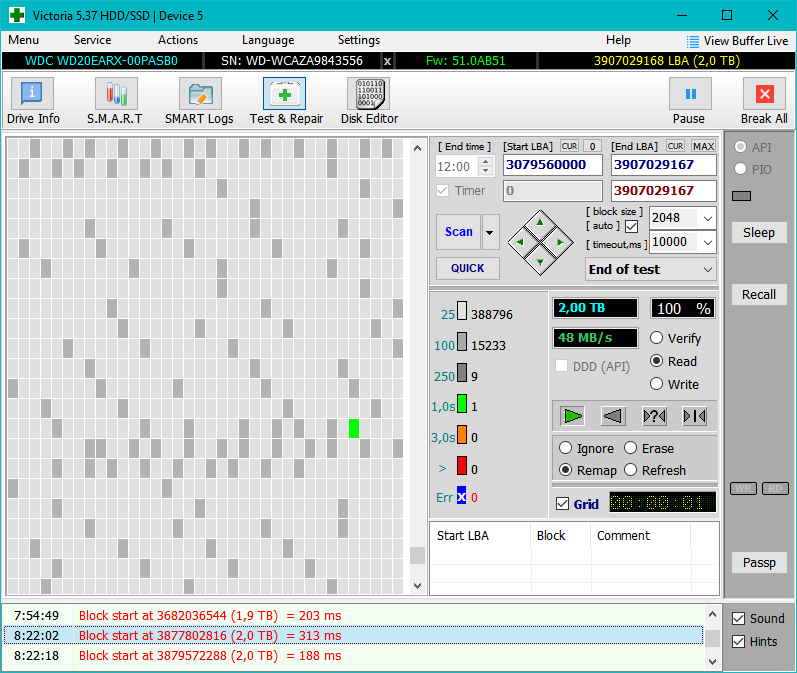
Task: Disable the Sound checkbox
Action: tap(738, 619)
